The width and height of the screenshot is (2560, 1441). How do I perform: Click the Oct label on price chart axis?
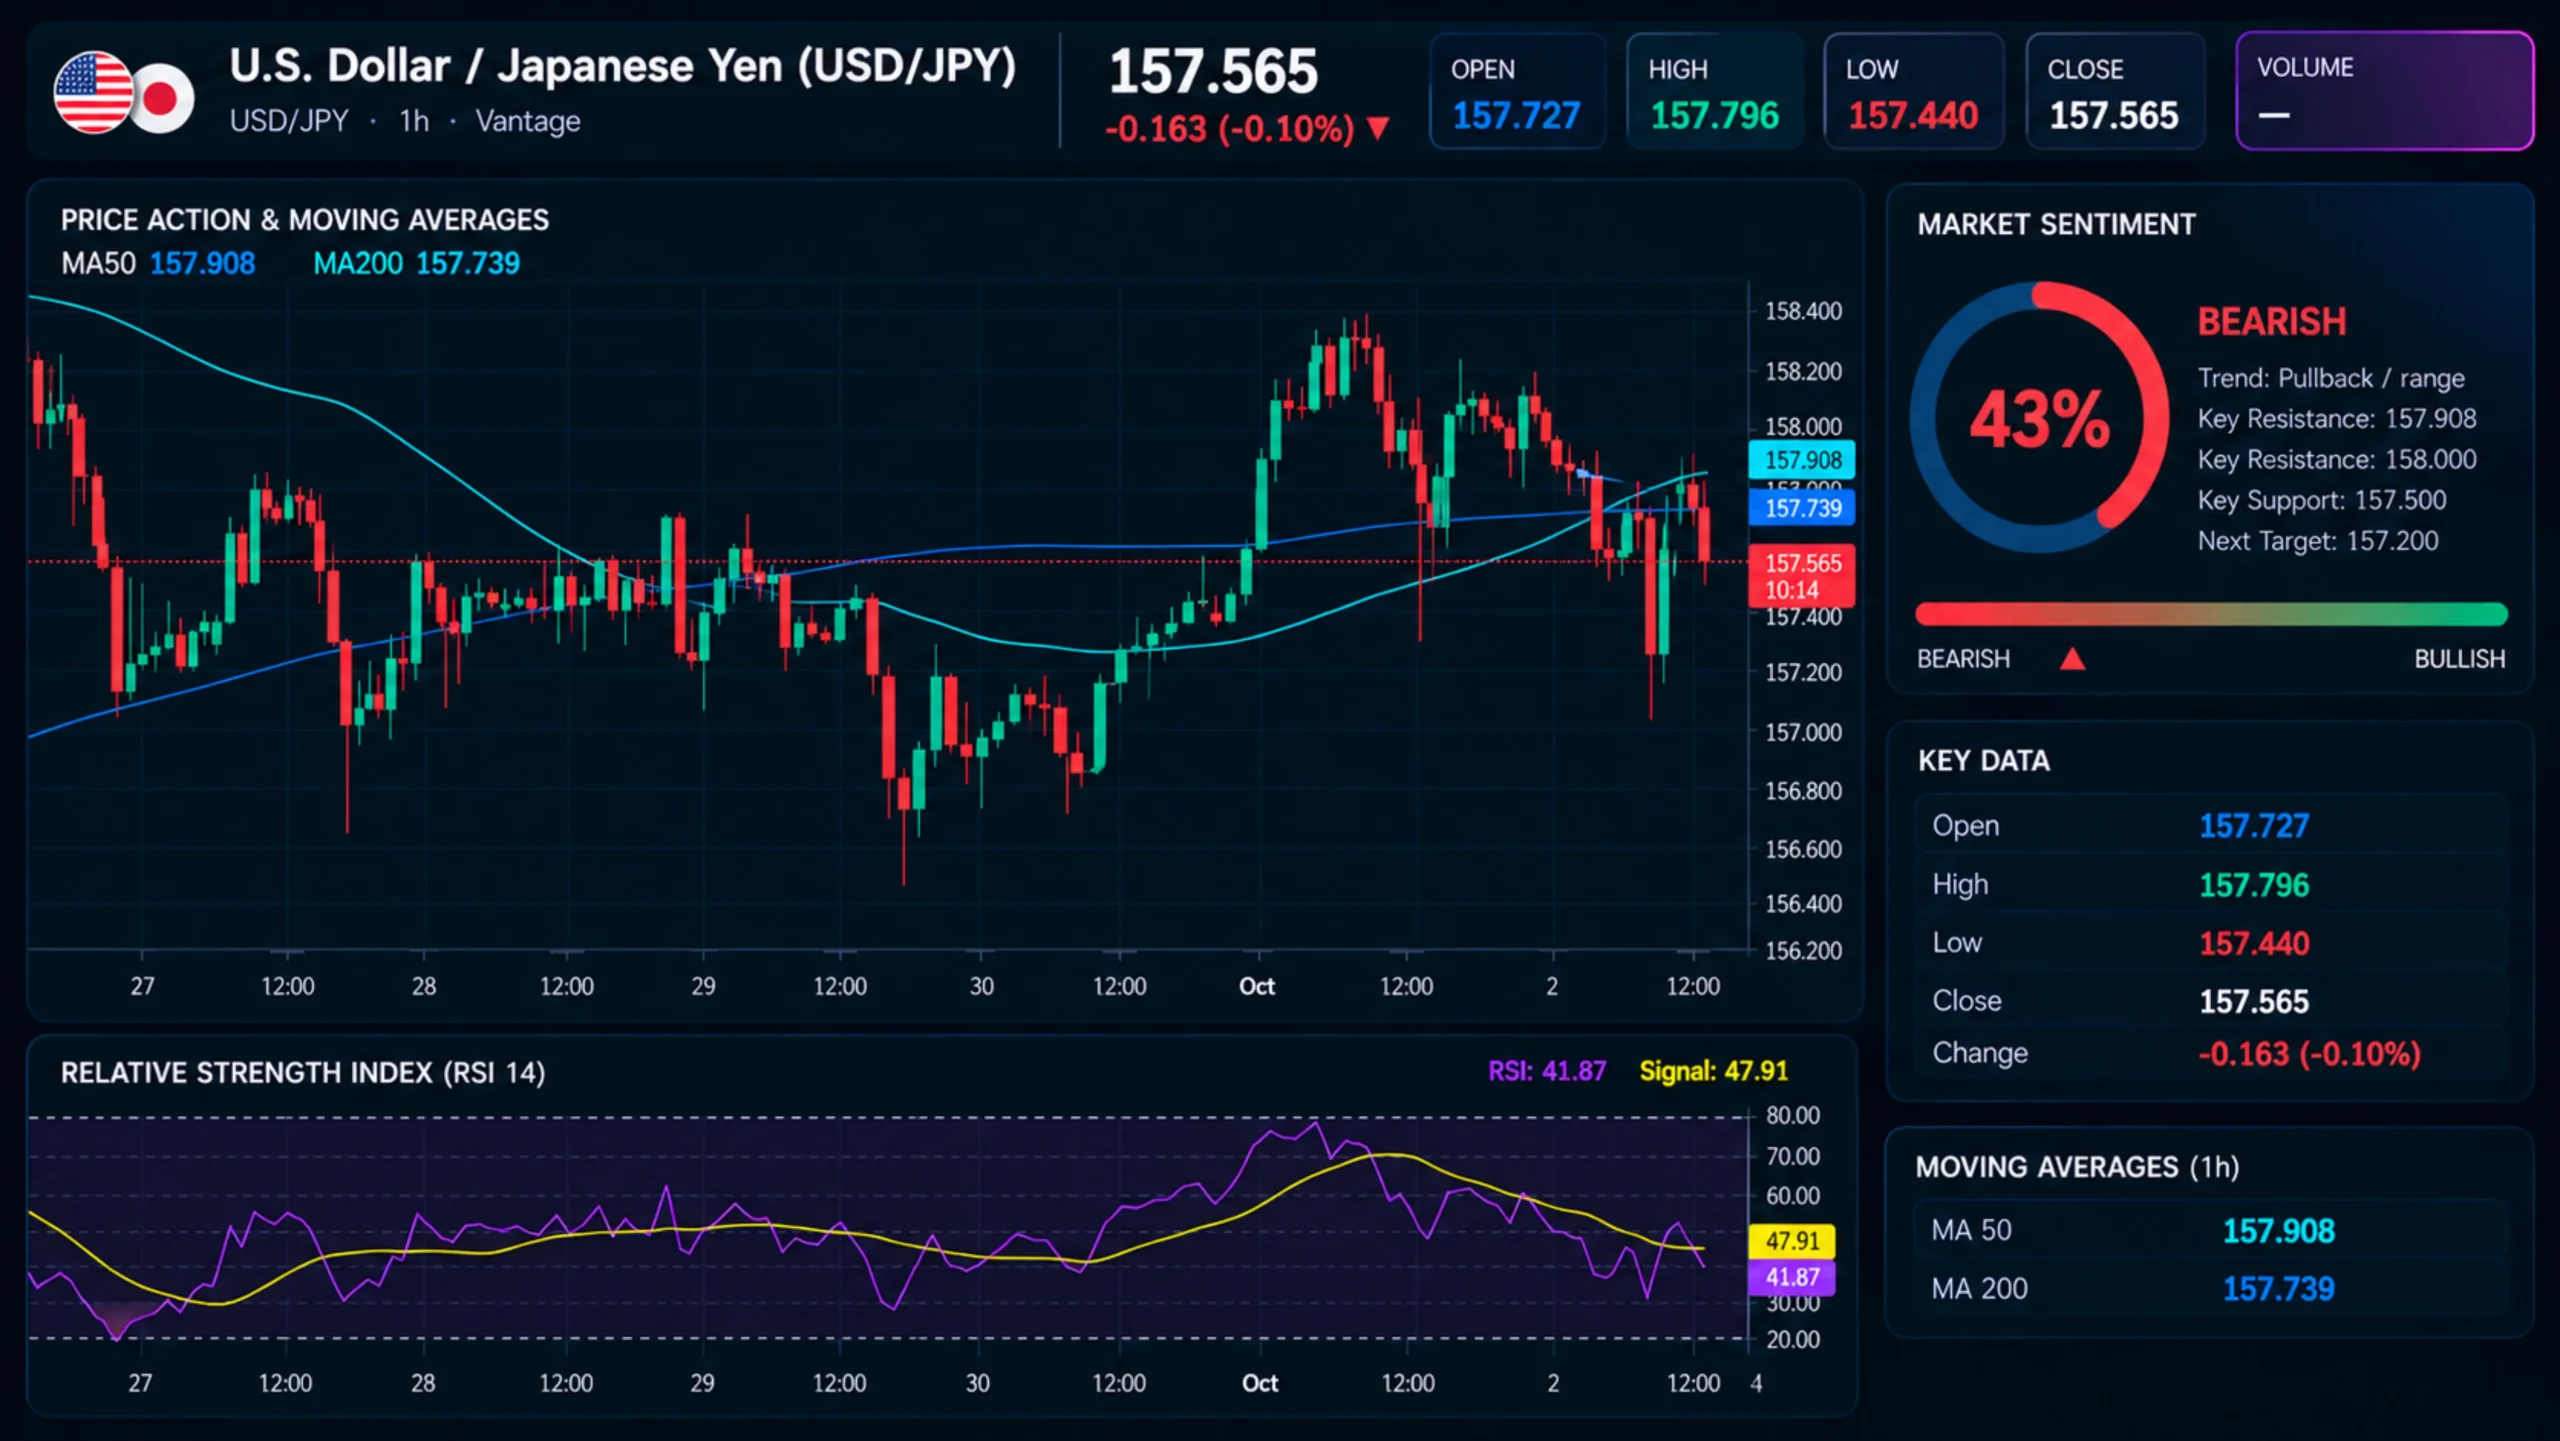(x=1257, y=986)
